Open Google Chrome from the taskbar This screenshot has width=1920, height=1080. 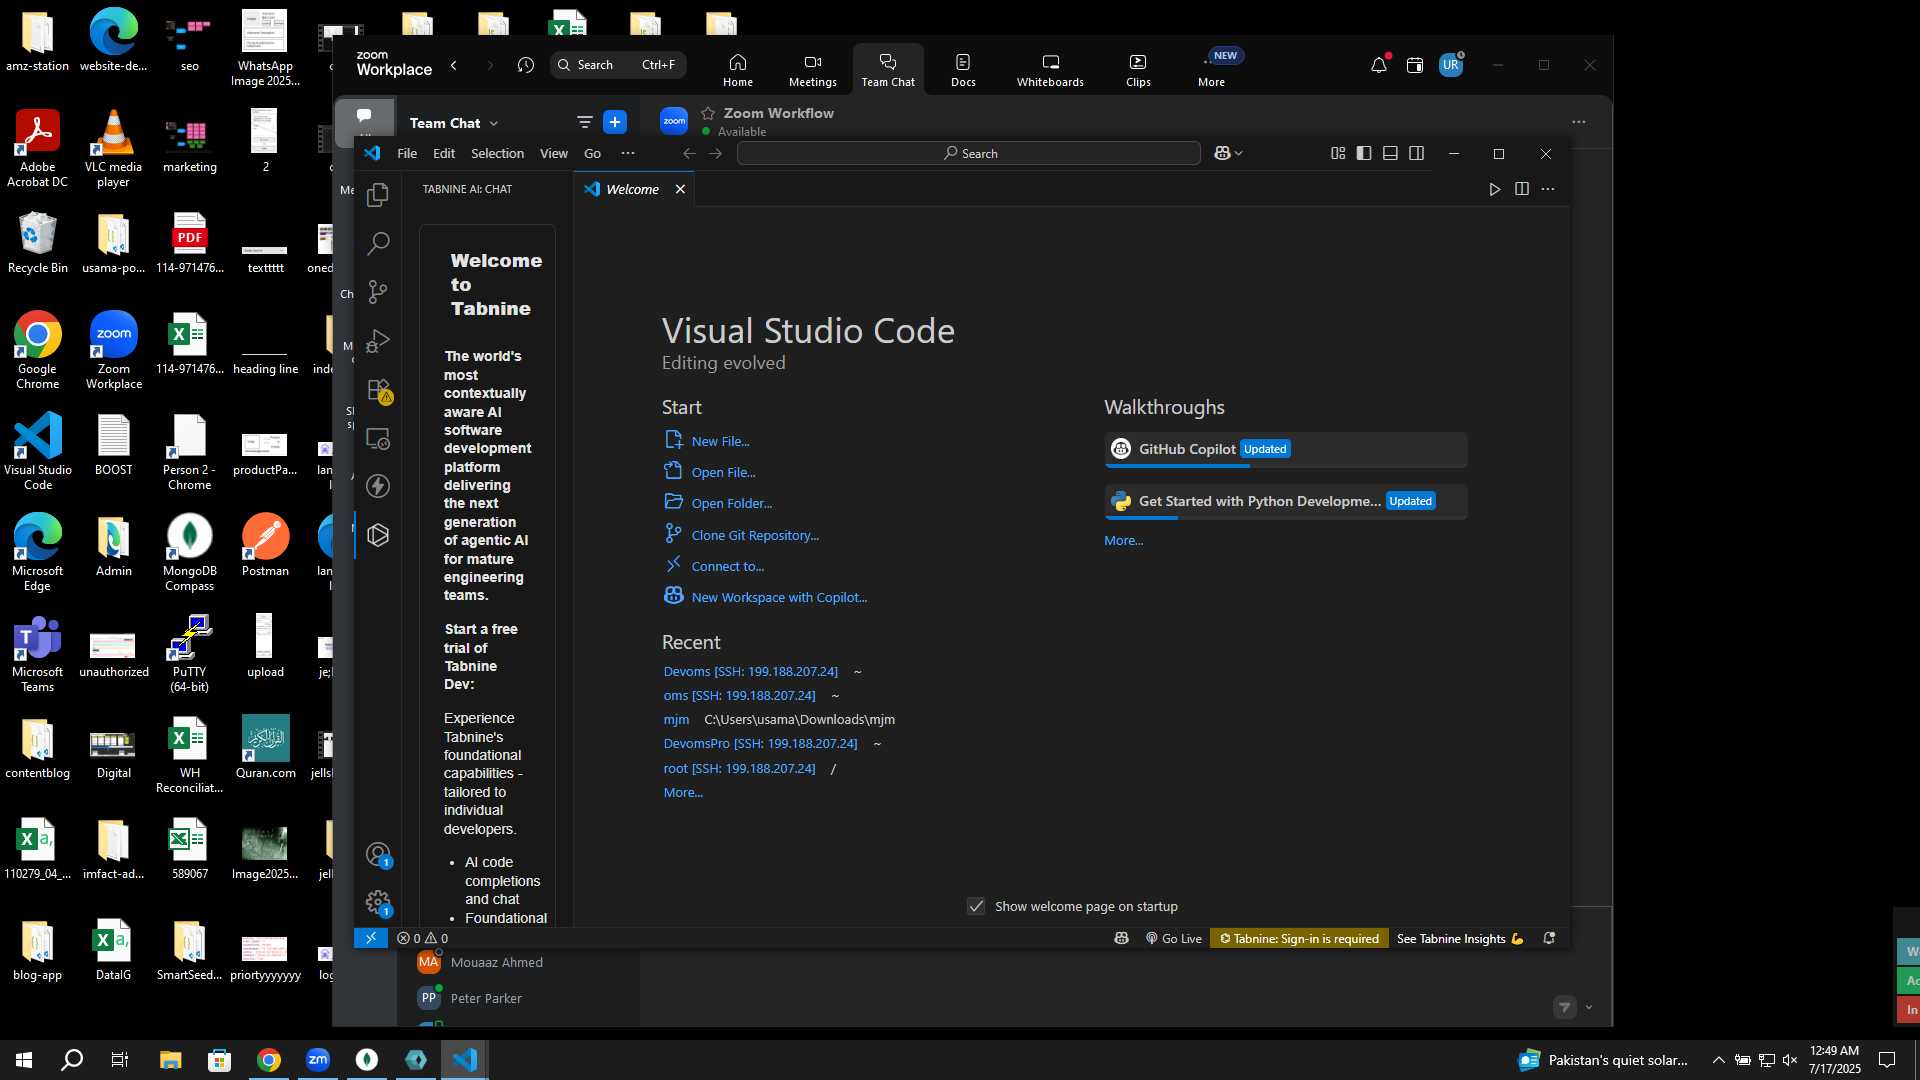(x=269, y=1060)
